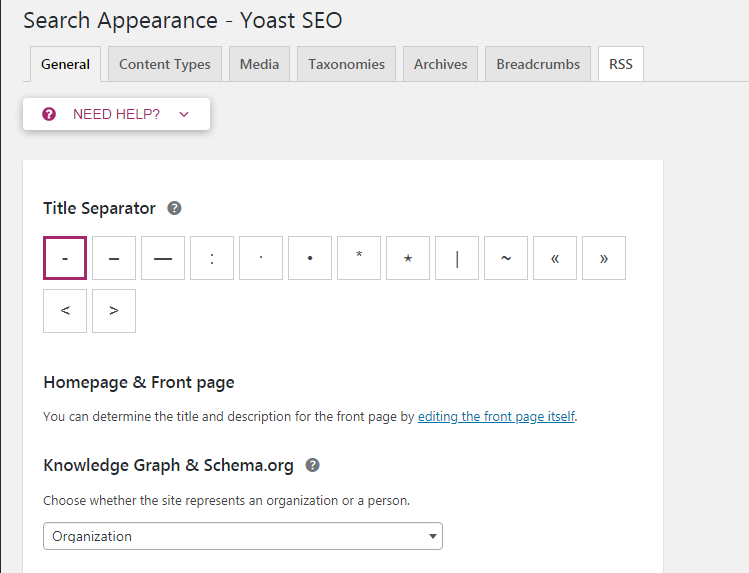Click the Title Separator help icon
The width and height of the screenshot is (749, 573).
175,209
